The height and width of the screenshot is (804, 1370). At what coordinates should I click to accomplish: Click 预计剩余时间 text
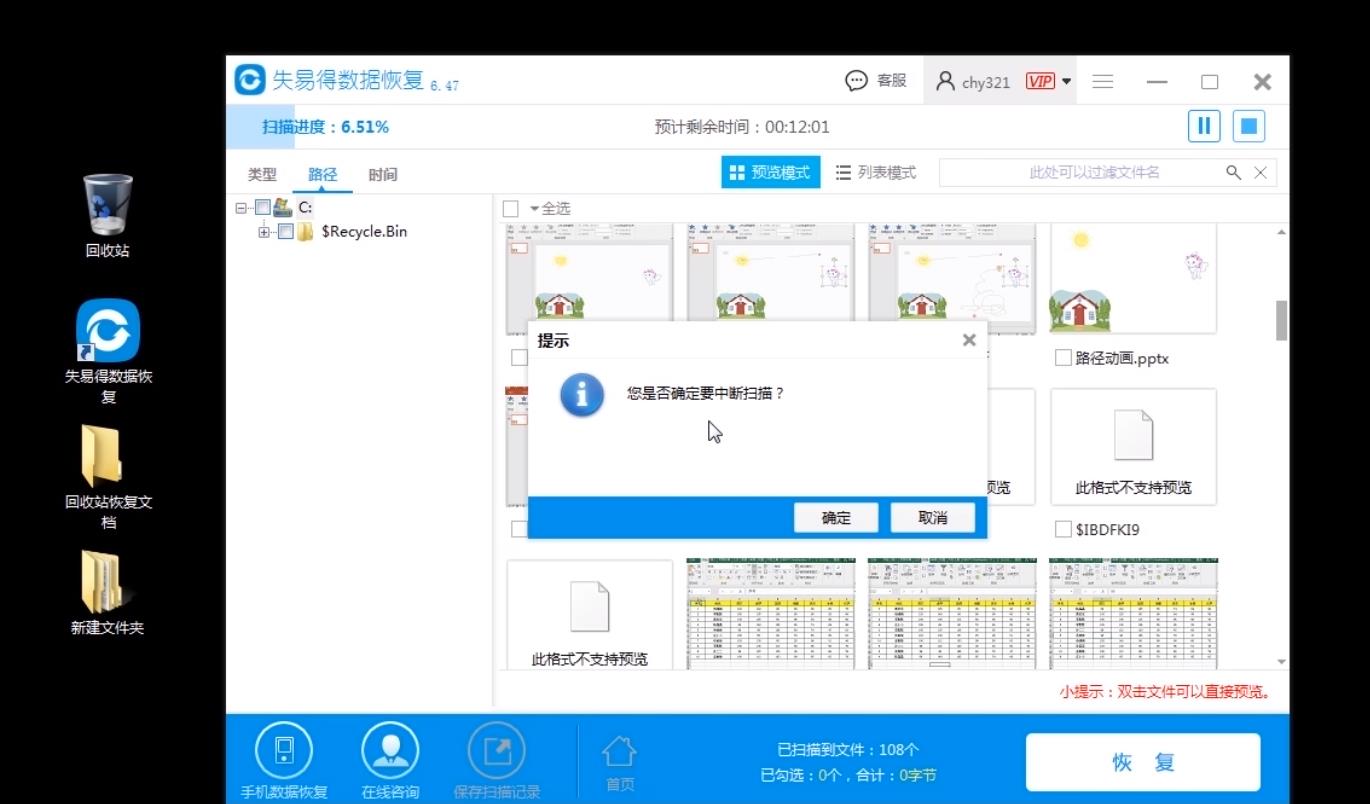(742, 127)
